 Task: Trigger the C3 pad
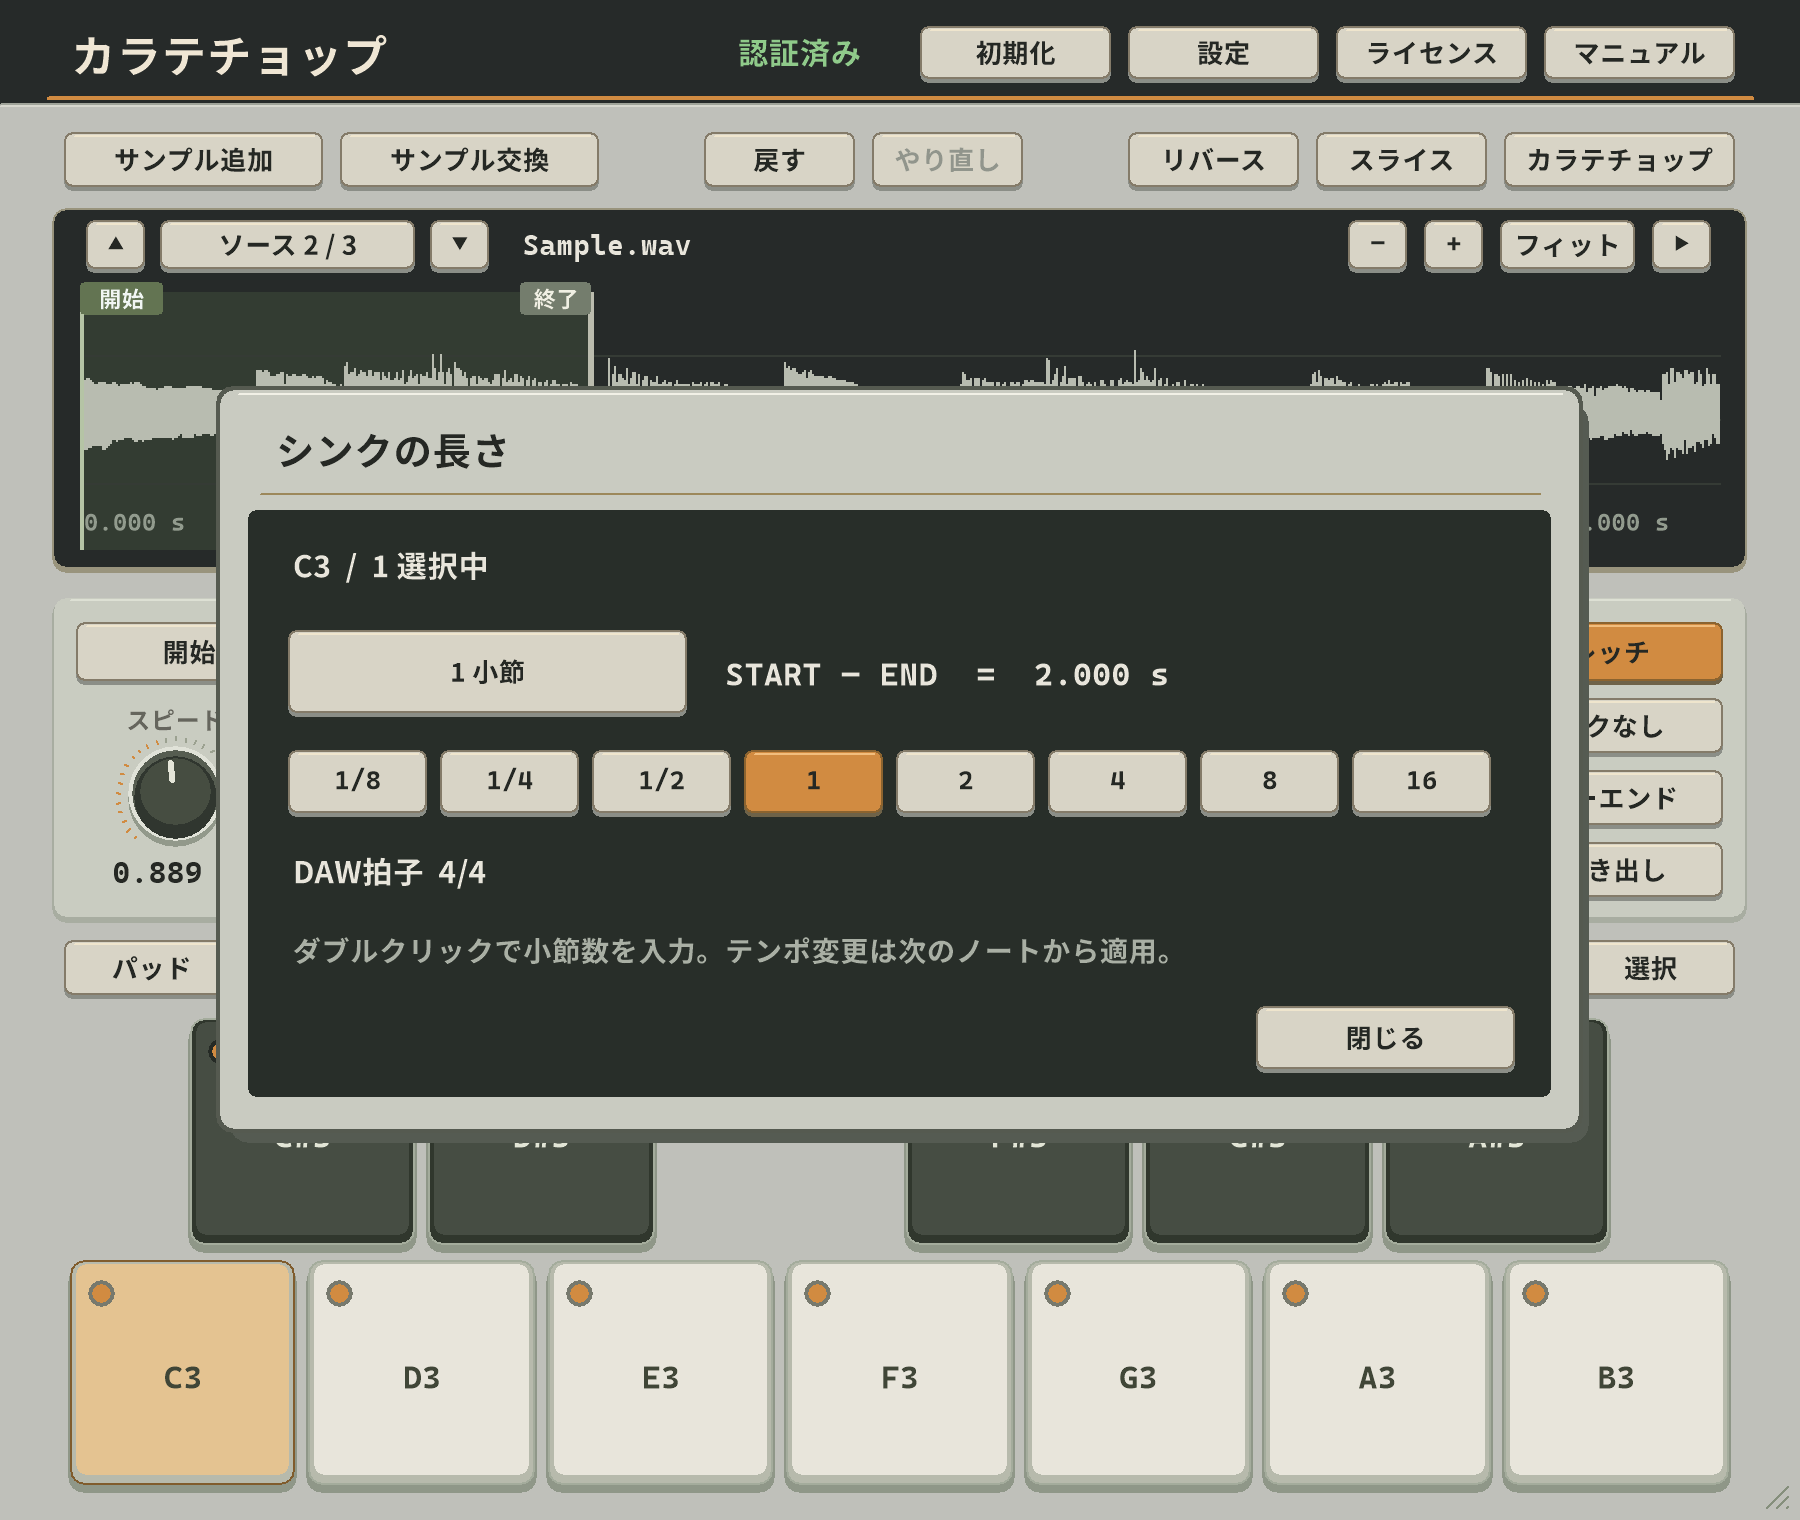click(183, 1372)
